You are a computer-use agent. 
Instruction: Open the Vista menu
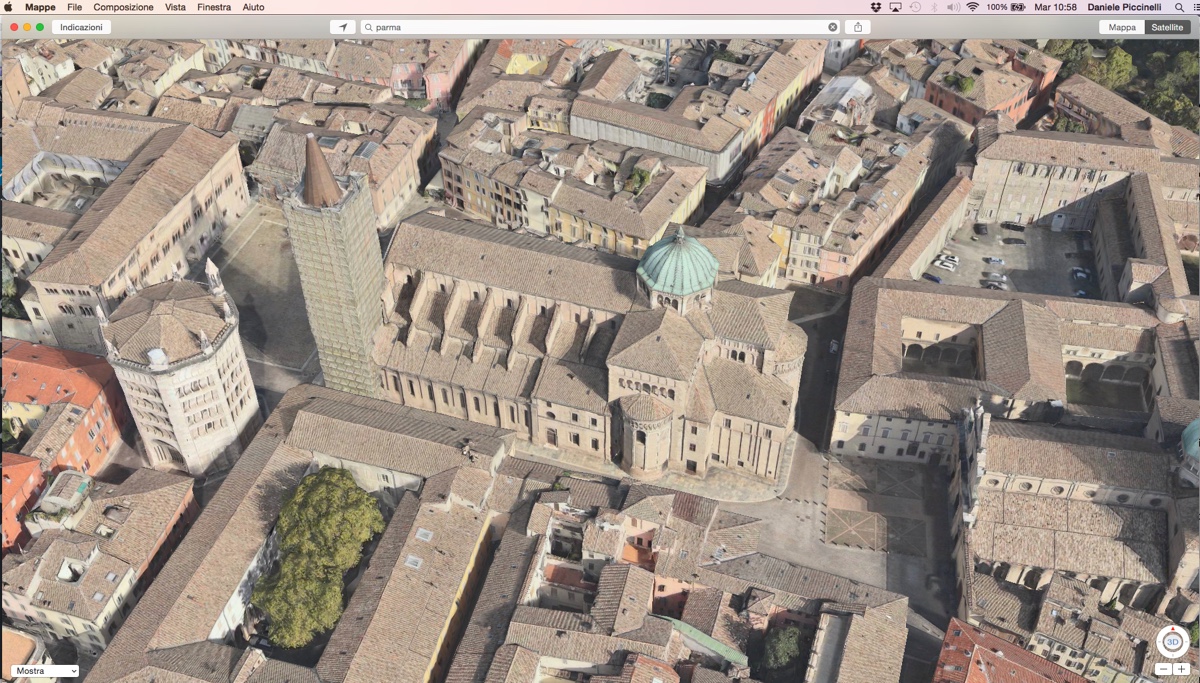click(175, 7)
